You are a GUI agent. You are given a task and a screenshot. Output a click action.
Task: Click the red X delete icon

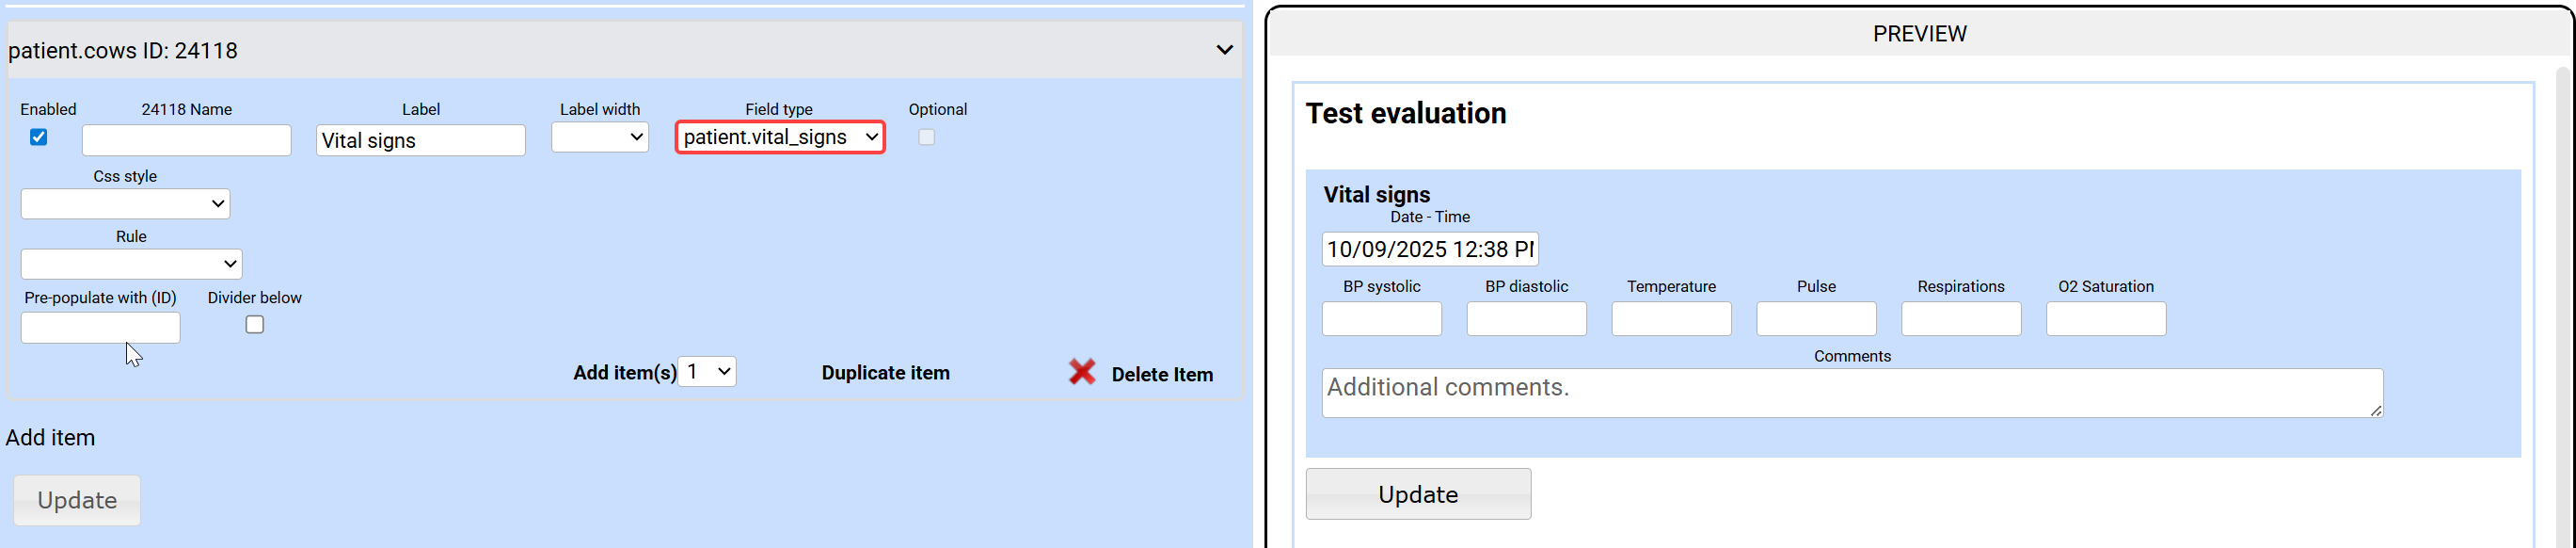point(1081,372)
